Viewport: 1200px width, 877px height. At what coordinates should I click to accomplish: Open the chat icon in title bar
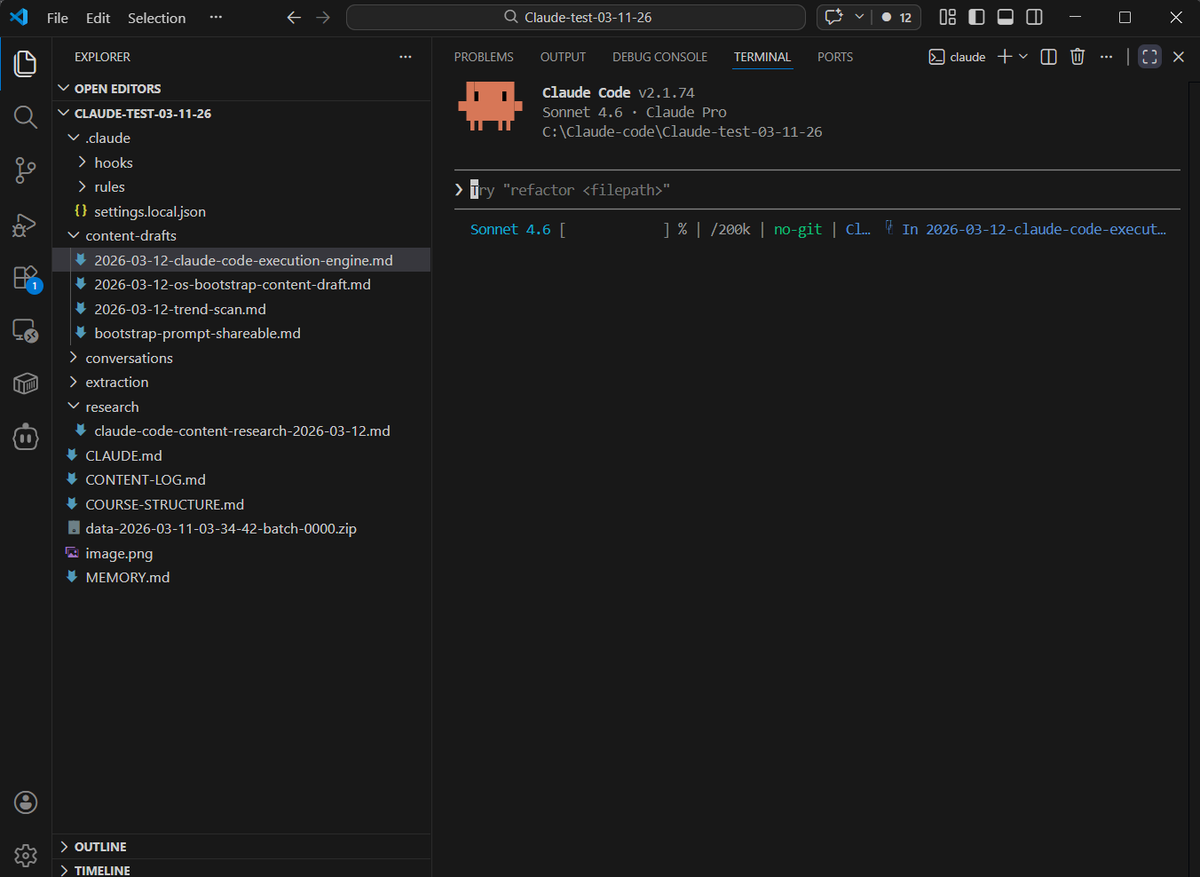(832, 17)
